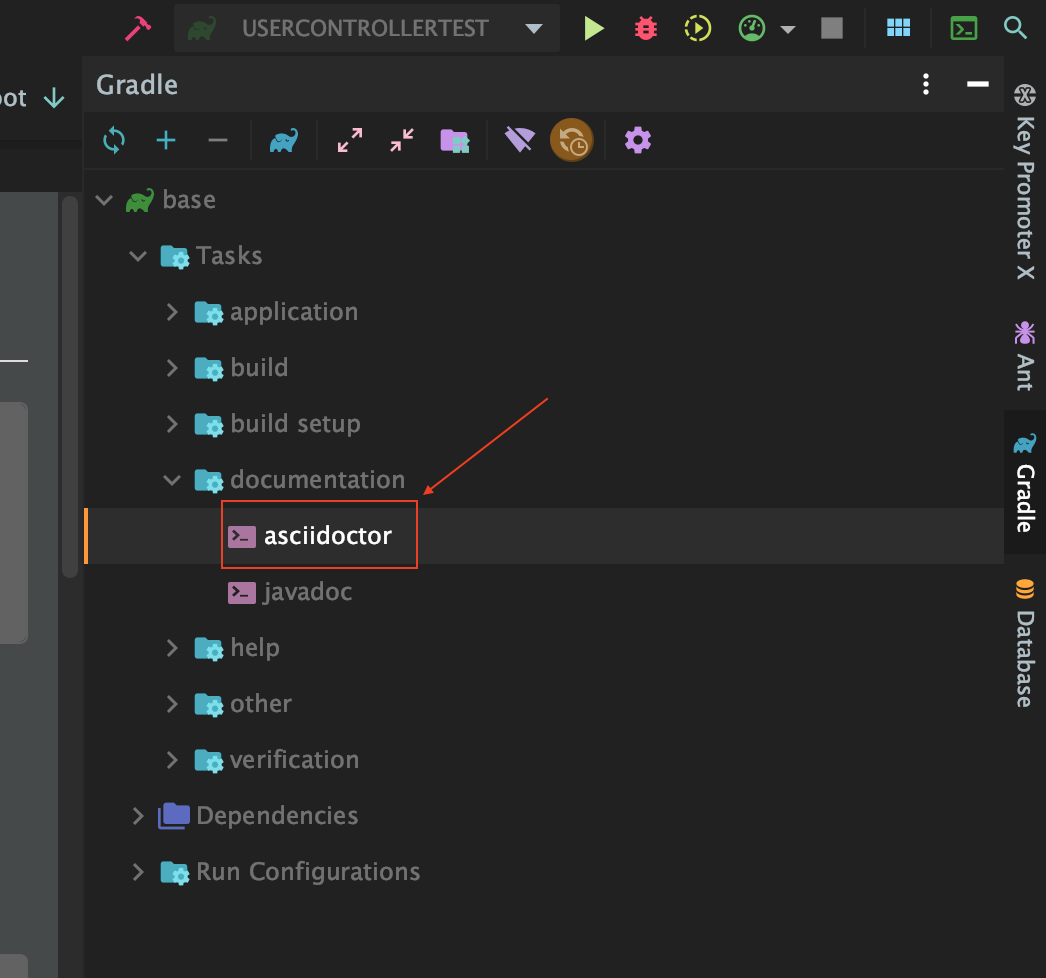Image resolution: width=1046 pixels, height=978 pixels.
Task: Click the Profiler gauge icon
Action: pos(751,28)
